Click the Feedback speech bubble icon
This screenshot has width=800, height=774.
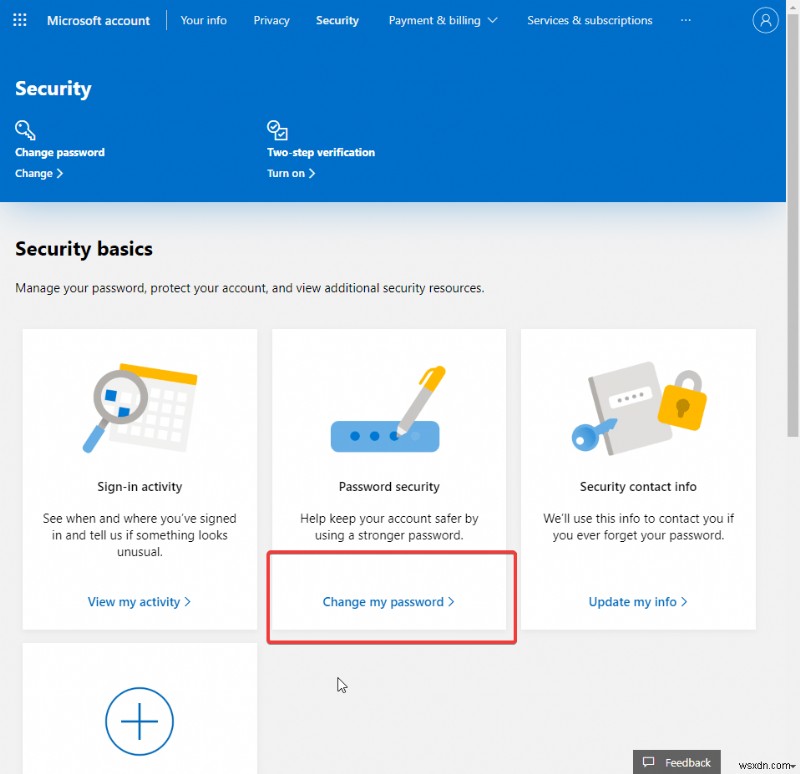[x=648, y=761]
